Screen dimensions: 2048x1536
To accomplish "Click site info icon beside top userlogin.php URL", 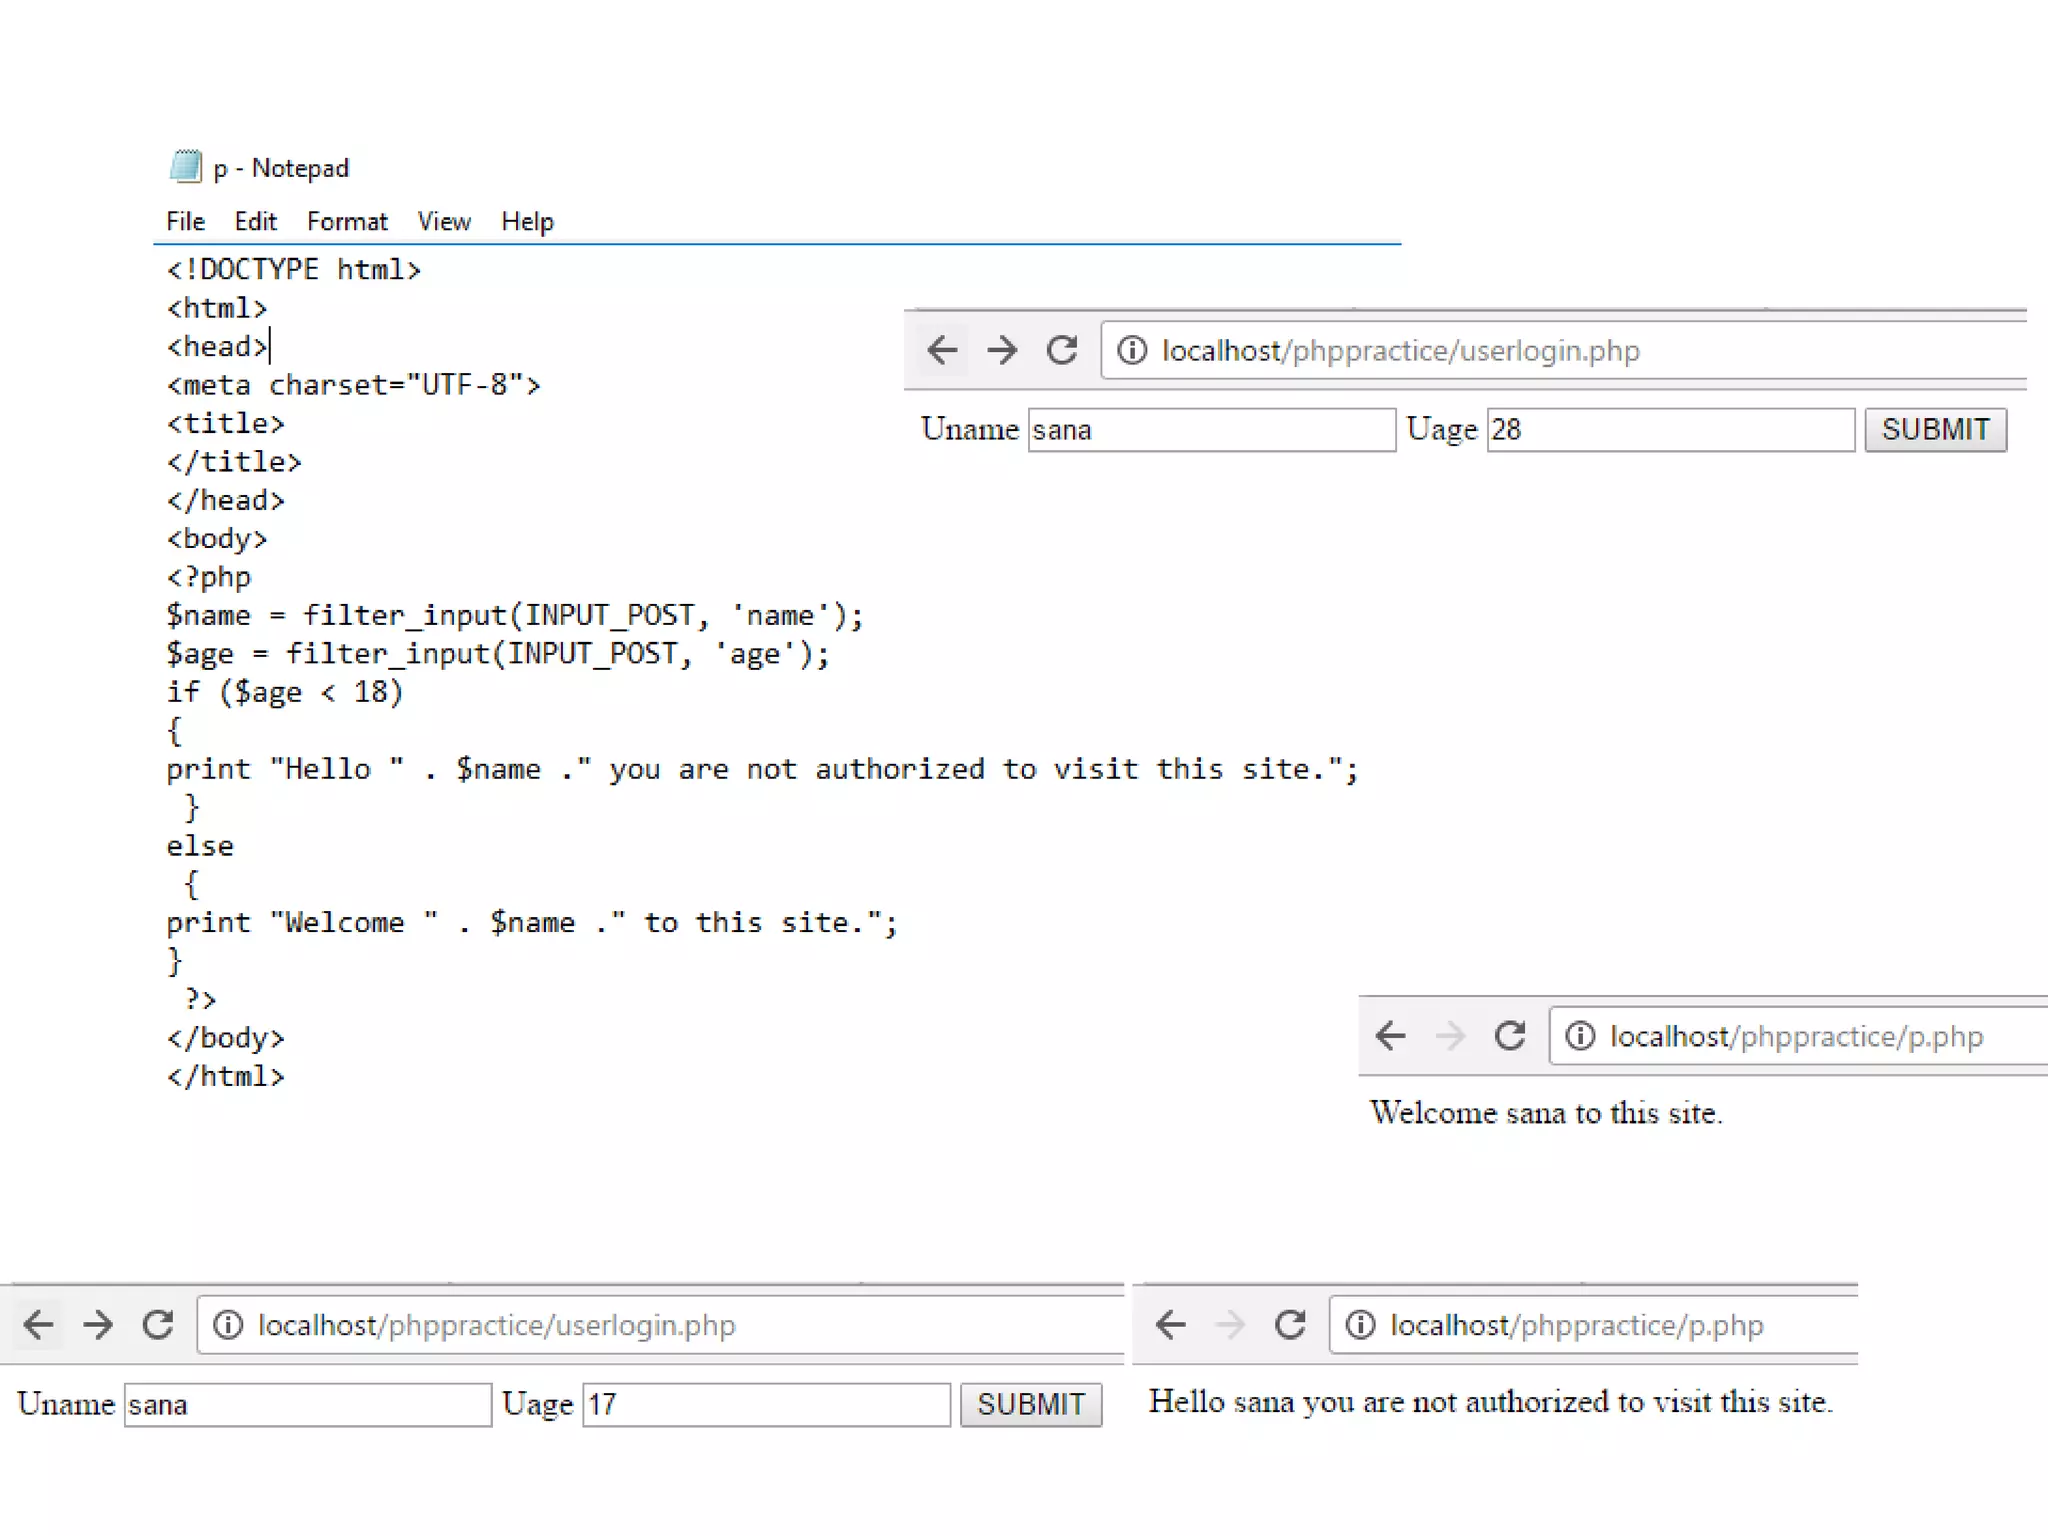I will 1131,350.
